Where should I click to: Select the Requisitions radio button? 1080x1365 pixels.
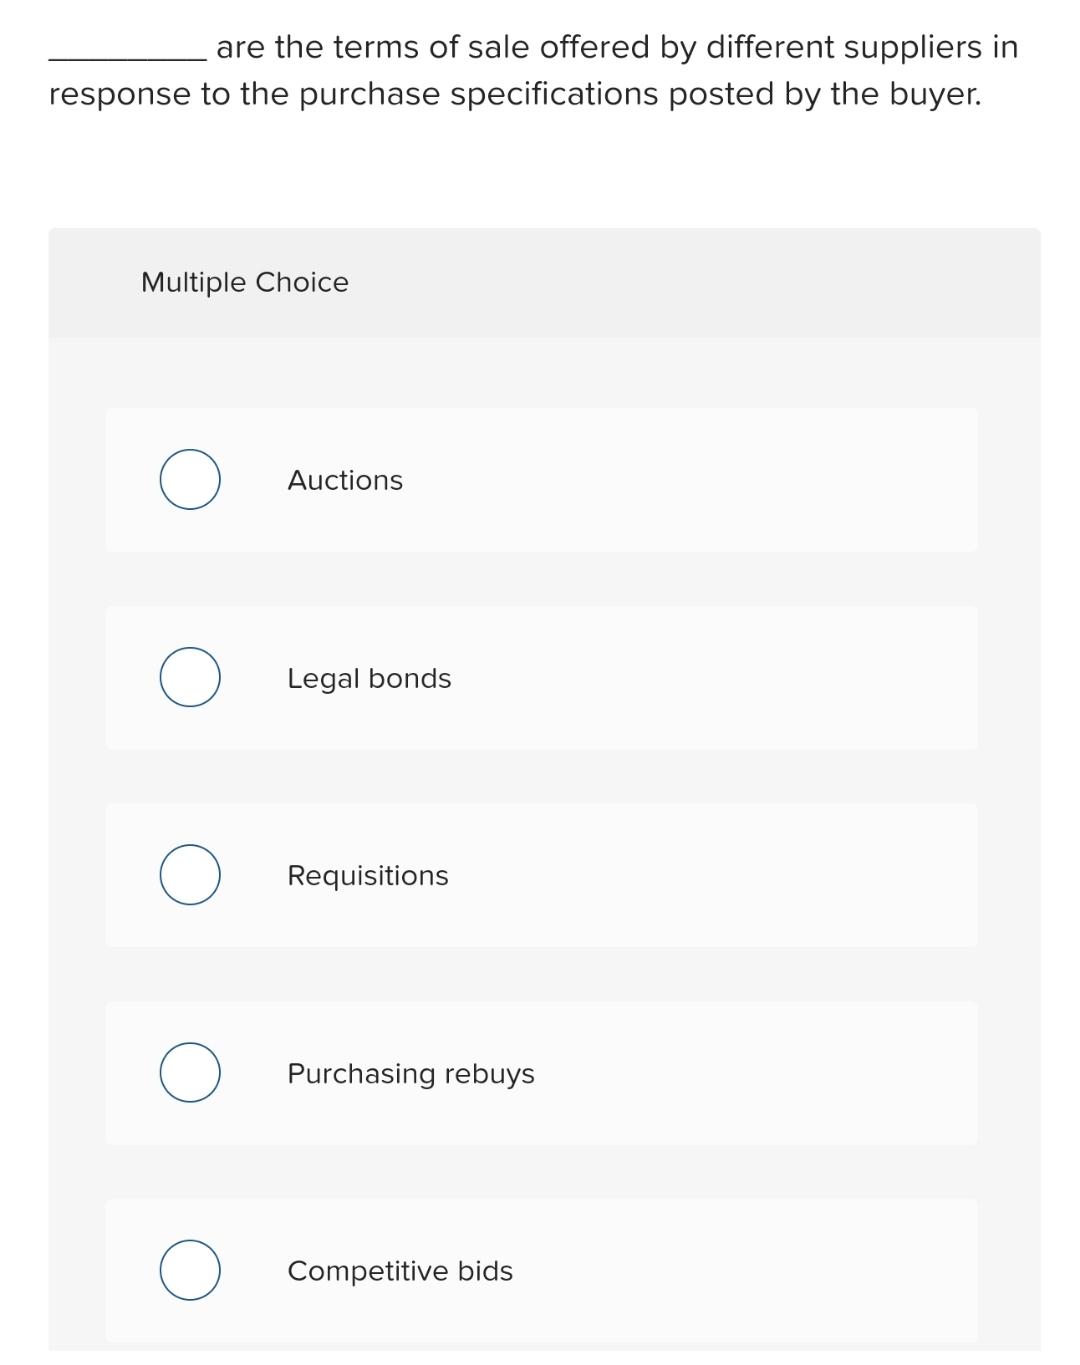tap(189, 875)
